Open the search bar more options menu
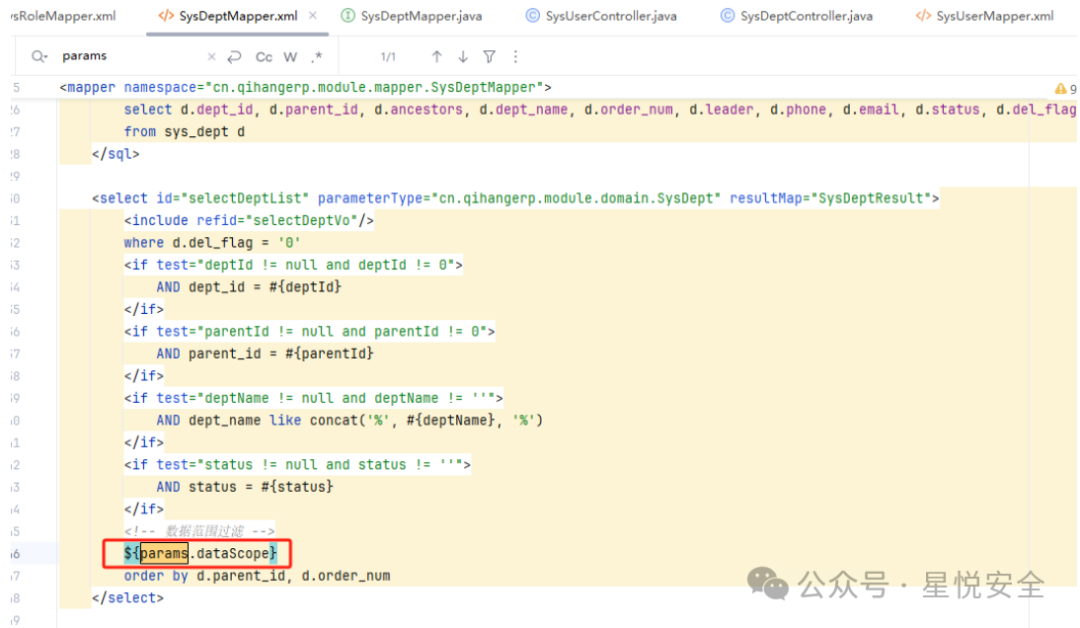The width and height of the screenshot is (1080, 628). pyautogui.click(x=515, y=56)
